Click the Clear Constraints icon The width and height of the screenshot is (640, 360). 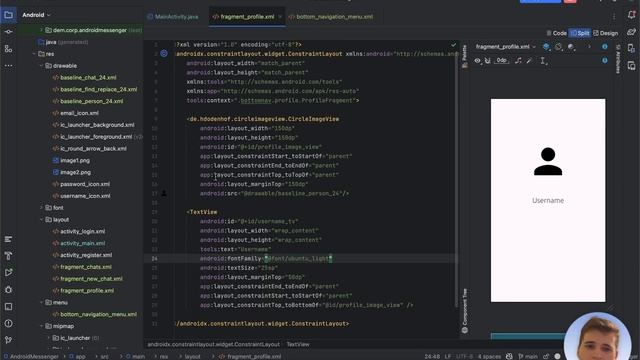(x=518, y=61)
